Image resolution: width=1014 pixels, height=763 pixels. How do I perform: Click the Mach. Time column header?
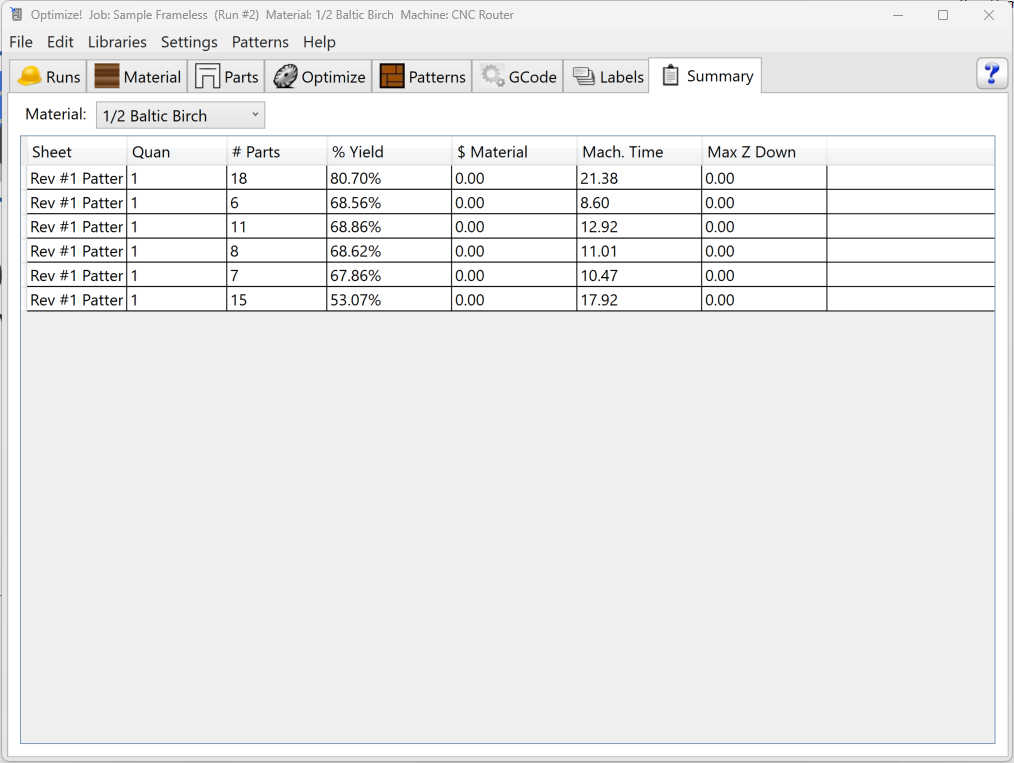[638, 152]
